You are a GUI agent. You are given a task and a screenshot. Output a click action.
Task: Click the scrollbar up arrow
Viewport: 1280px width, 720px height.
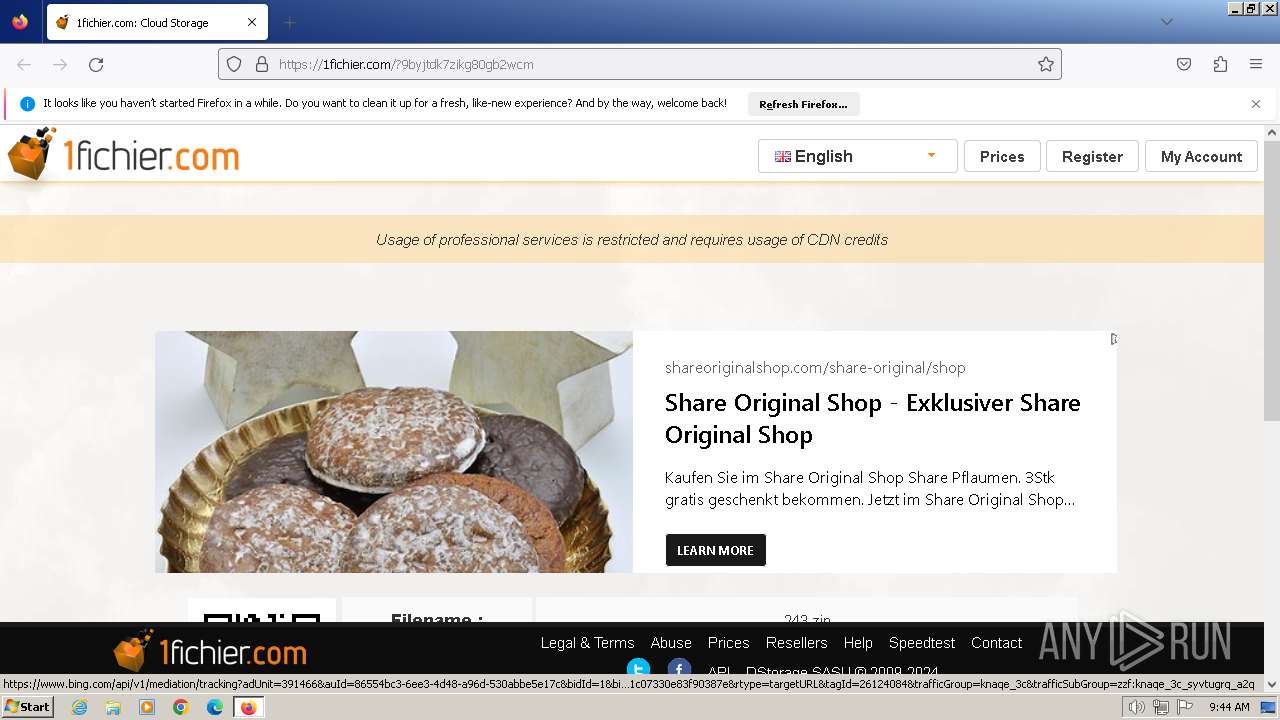click(1272, 132)
